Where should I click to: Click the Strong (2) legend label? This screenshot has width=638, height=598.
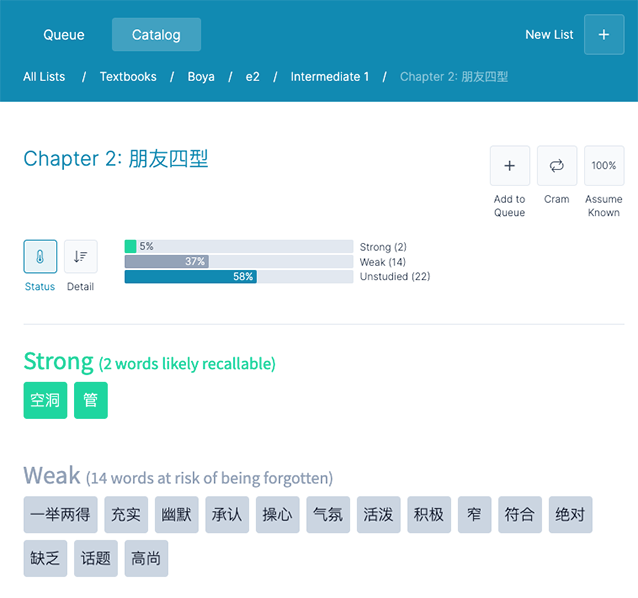click(x=383, y=247)
